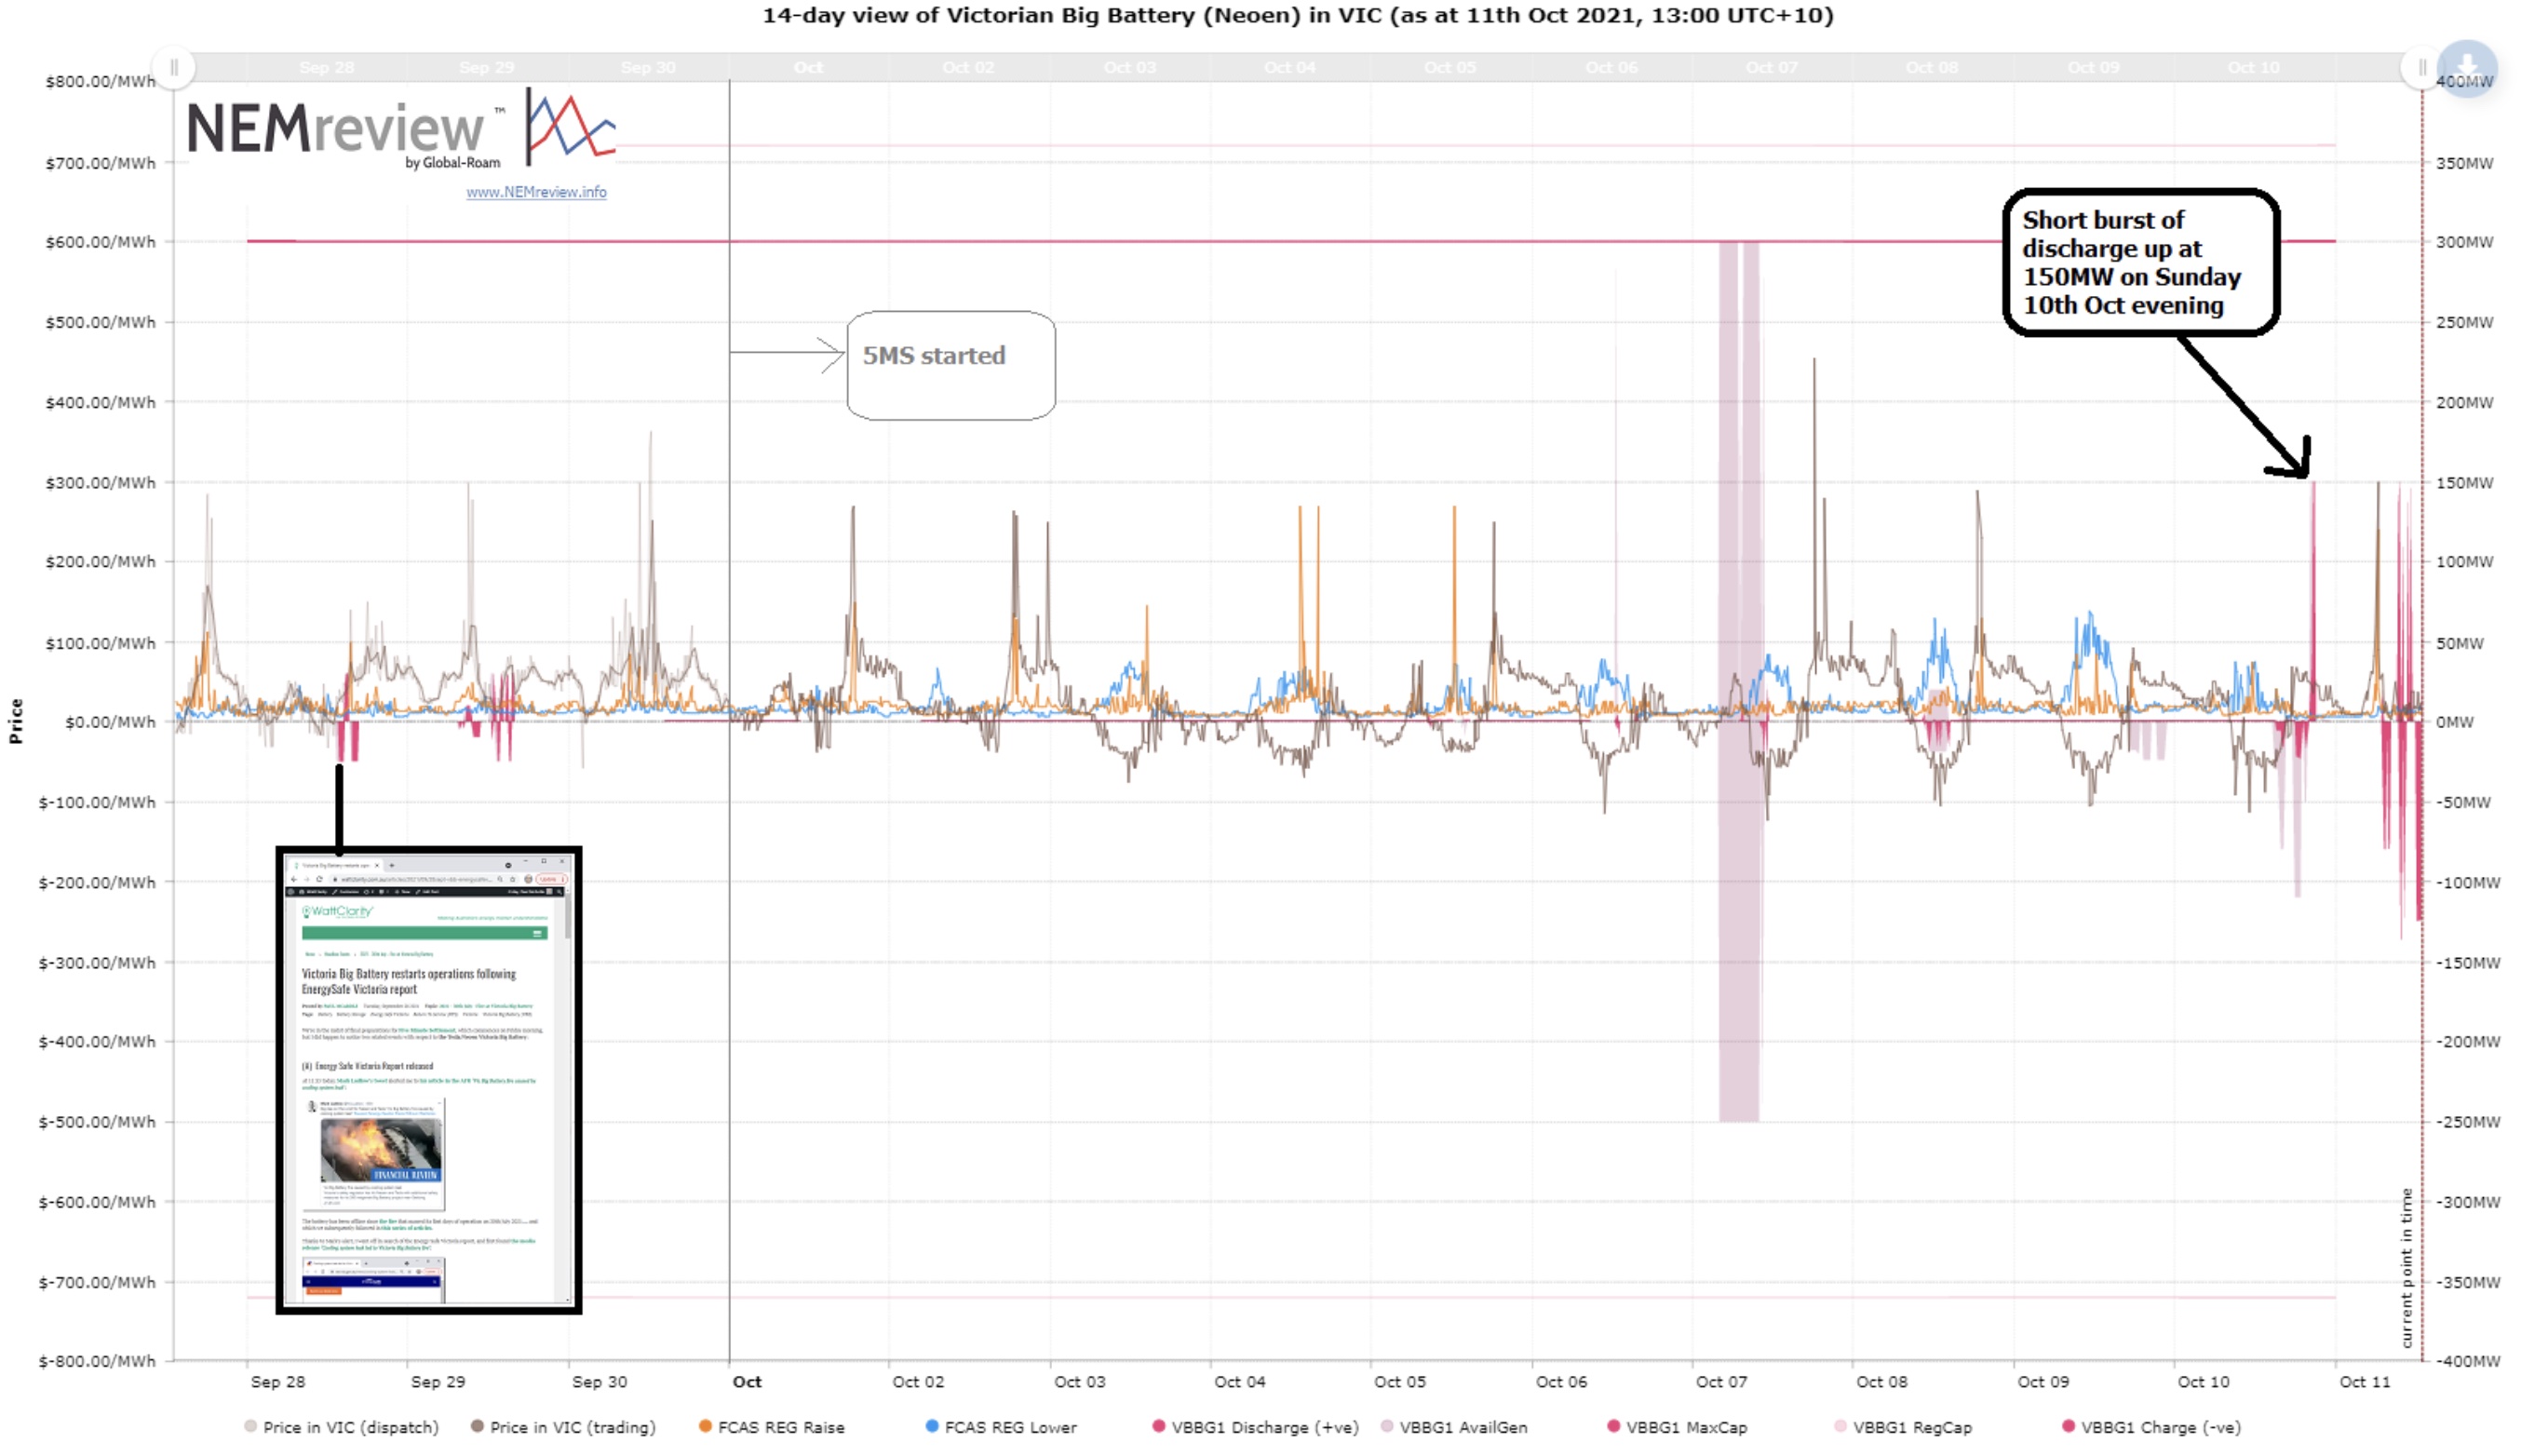
Task: Click the chart title text
Action: pos(1297,15)
